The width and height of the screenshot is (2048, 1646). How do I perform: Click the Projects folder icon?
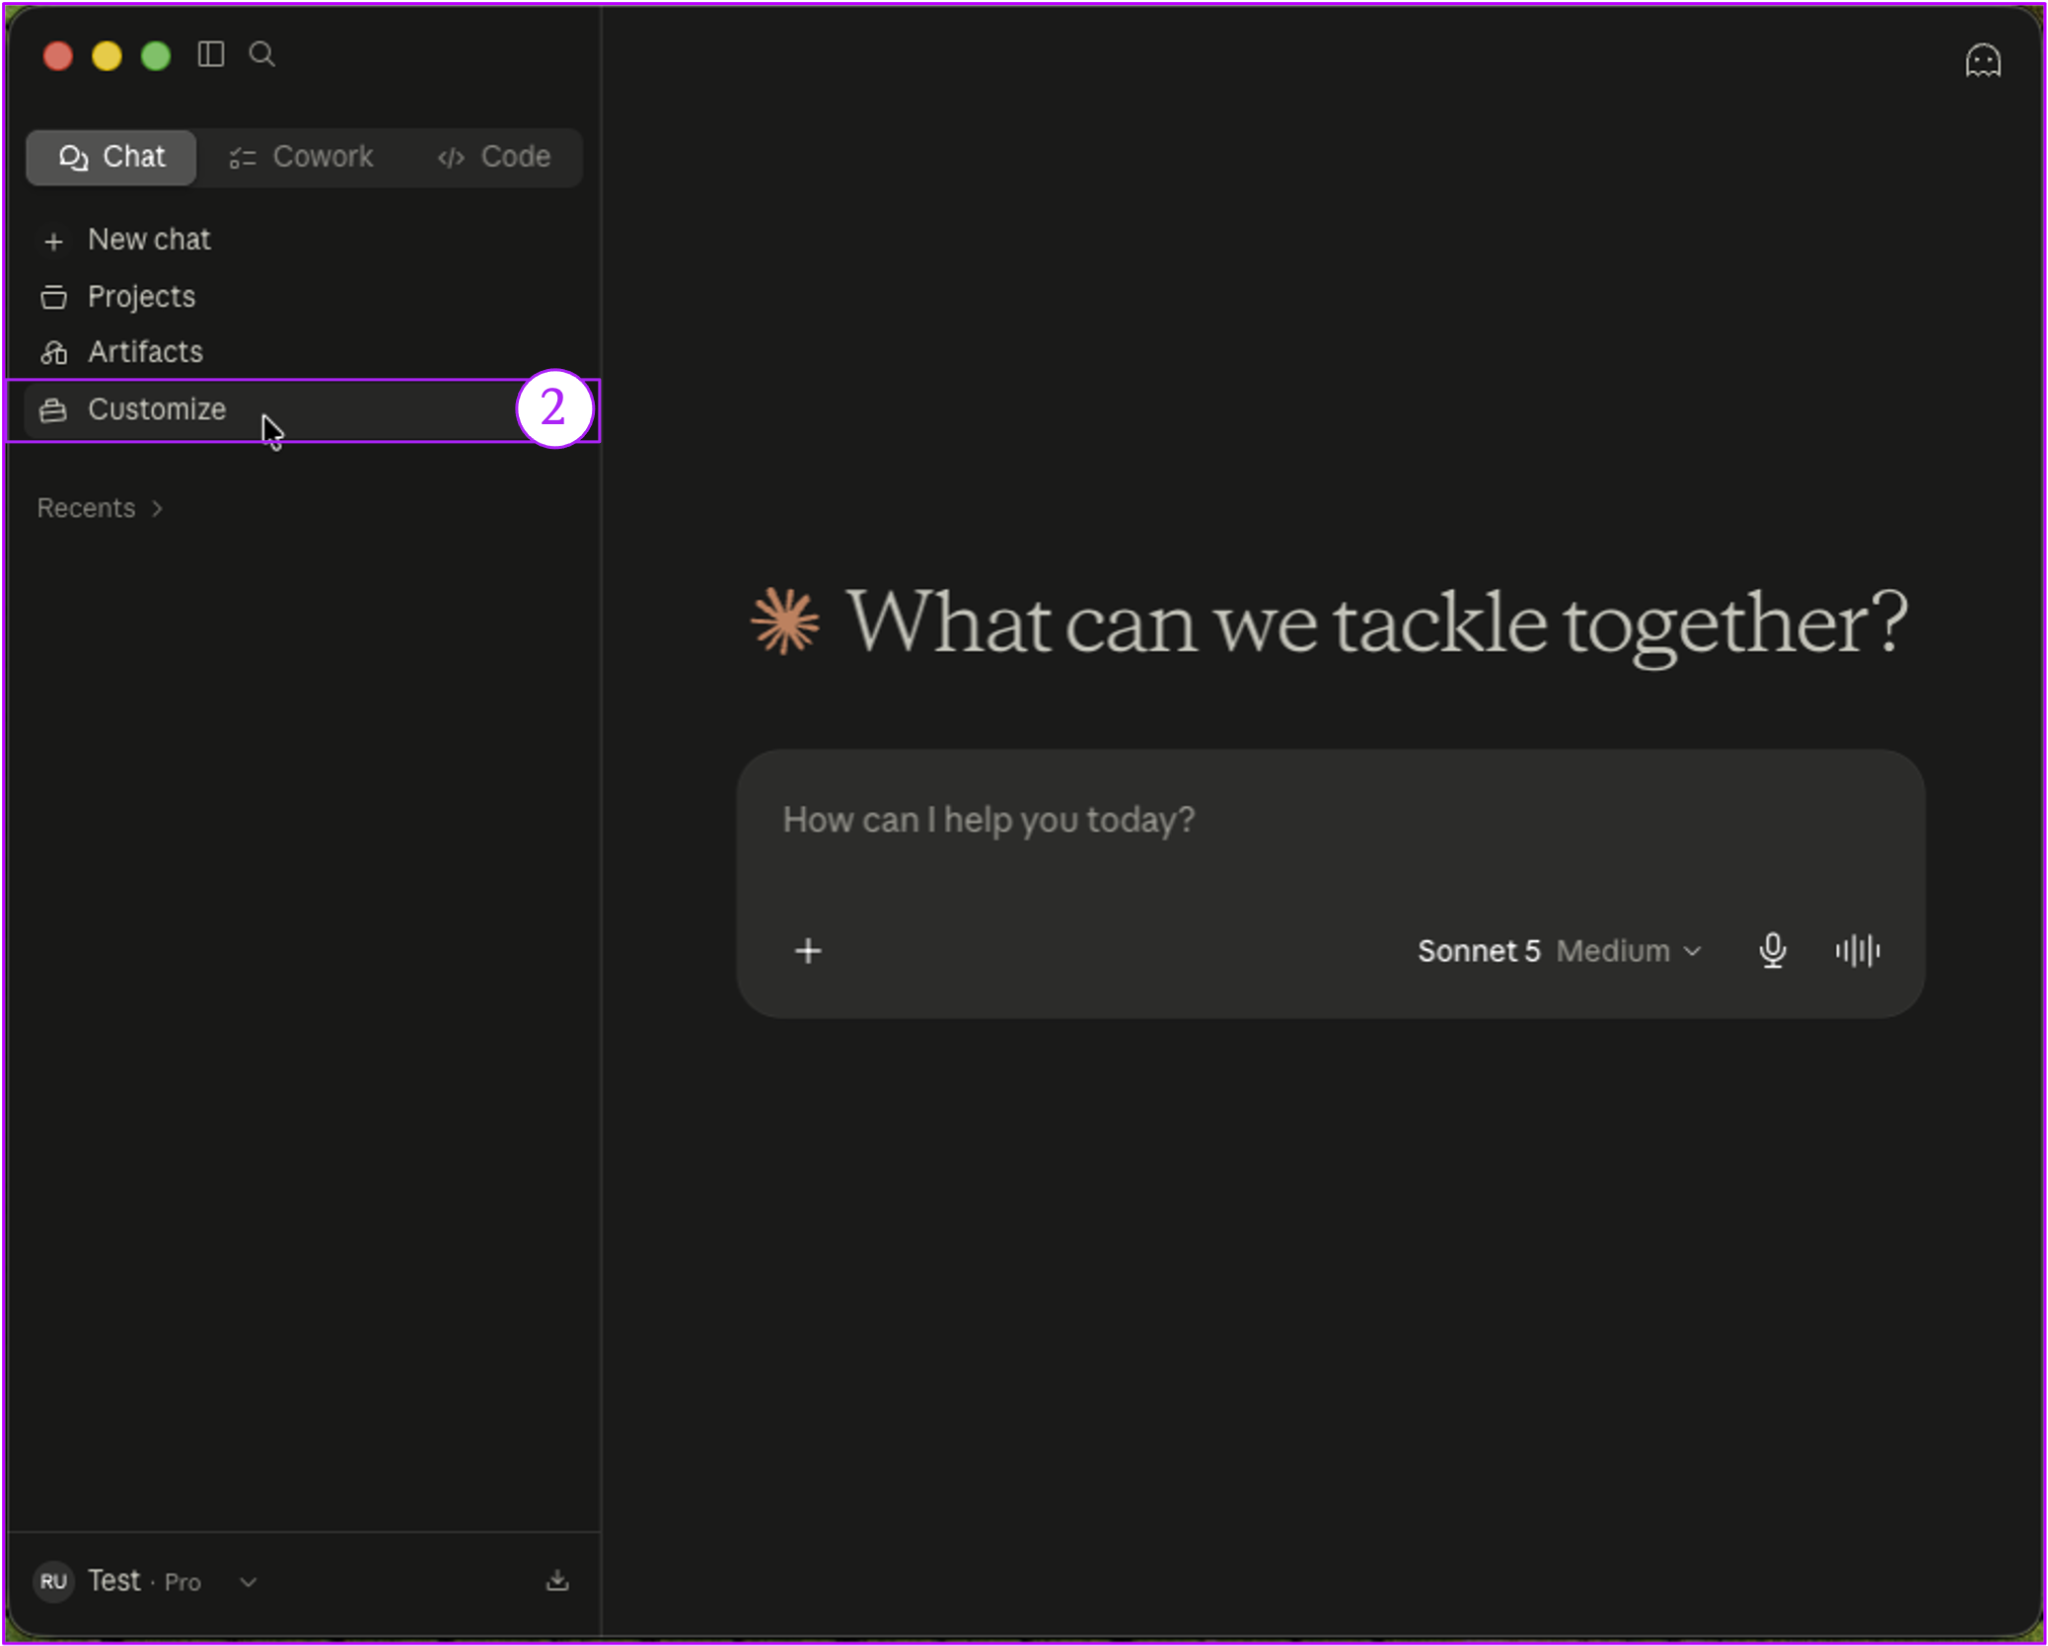tap(54, 297)
